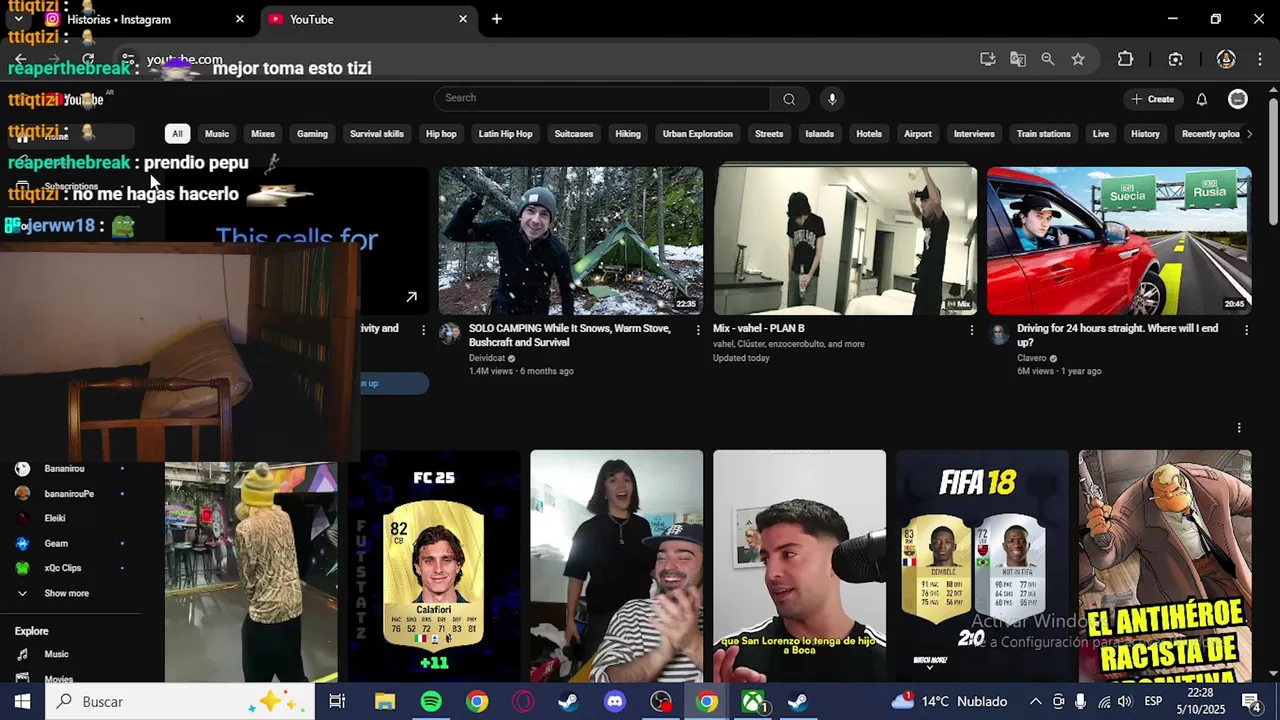Show hidden tray icons chevron

1035,702
